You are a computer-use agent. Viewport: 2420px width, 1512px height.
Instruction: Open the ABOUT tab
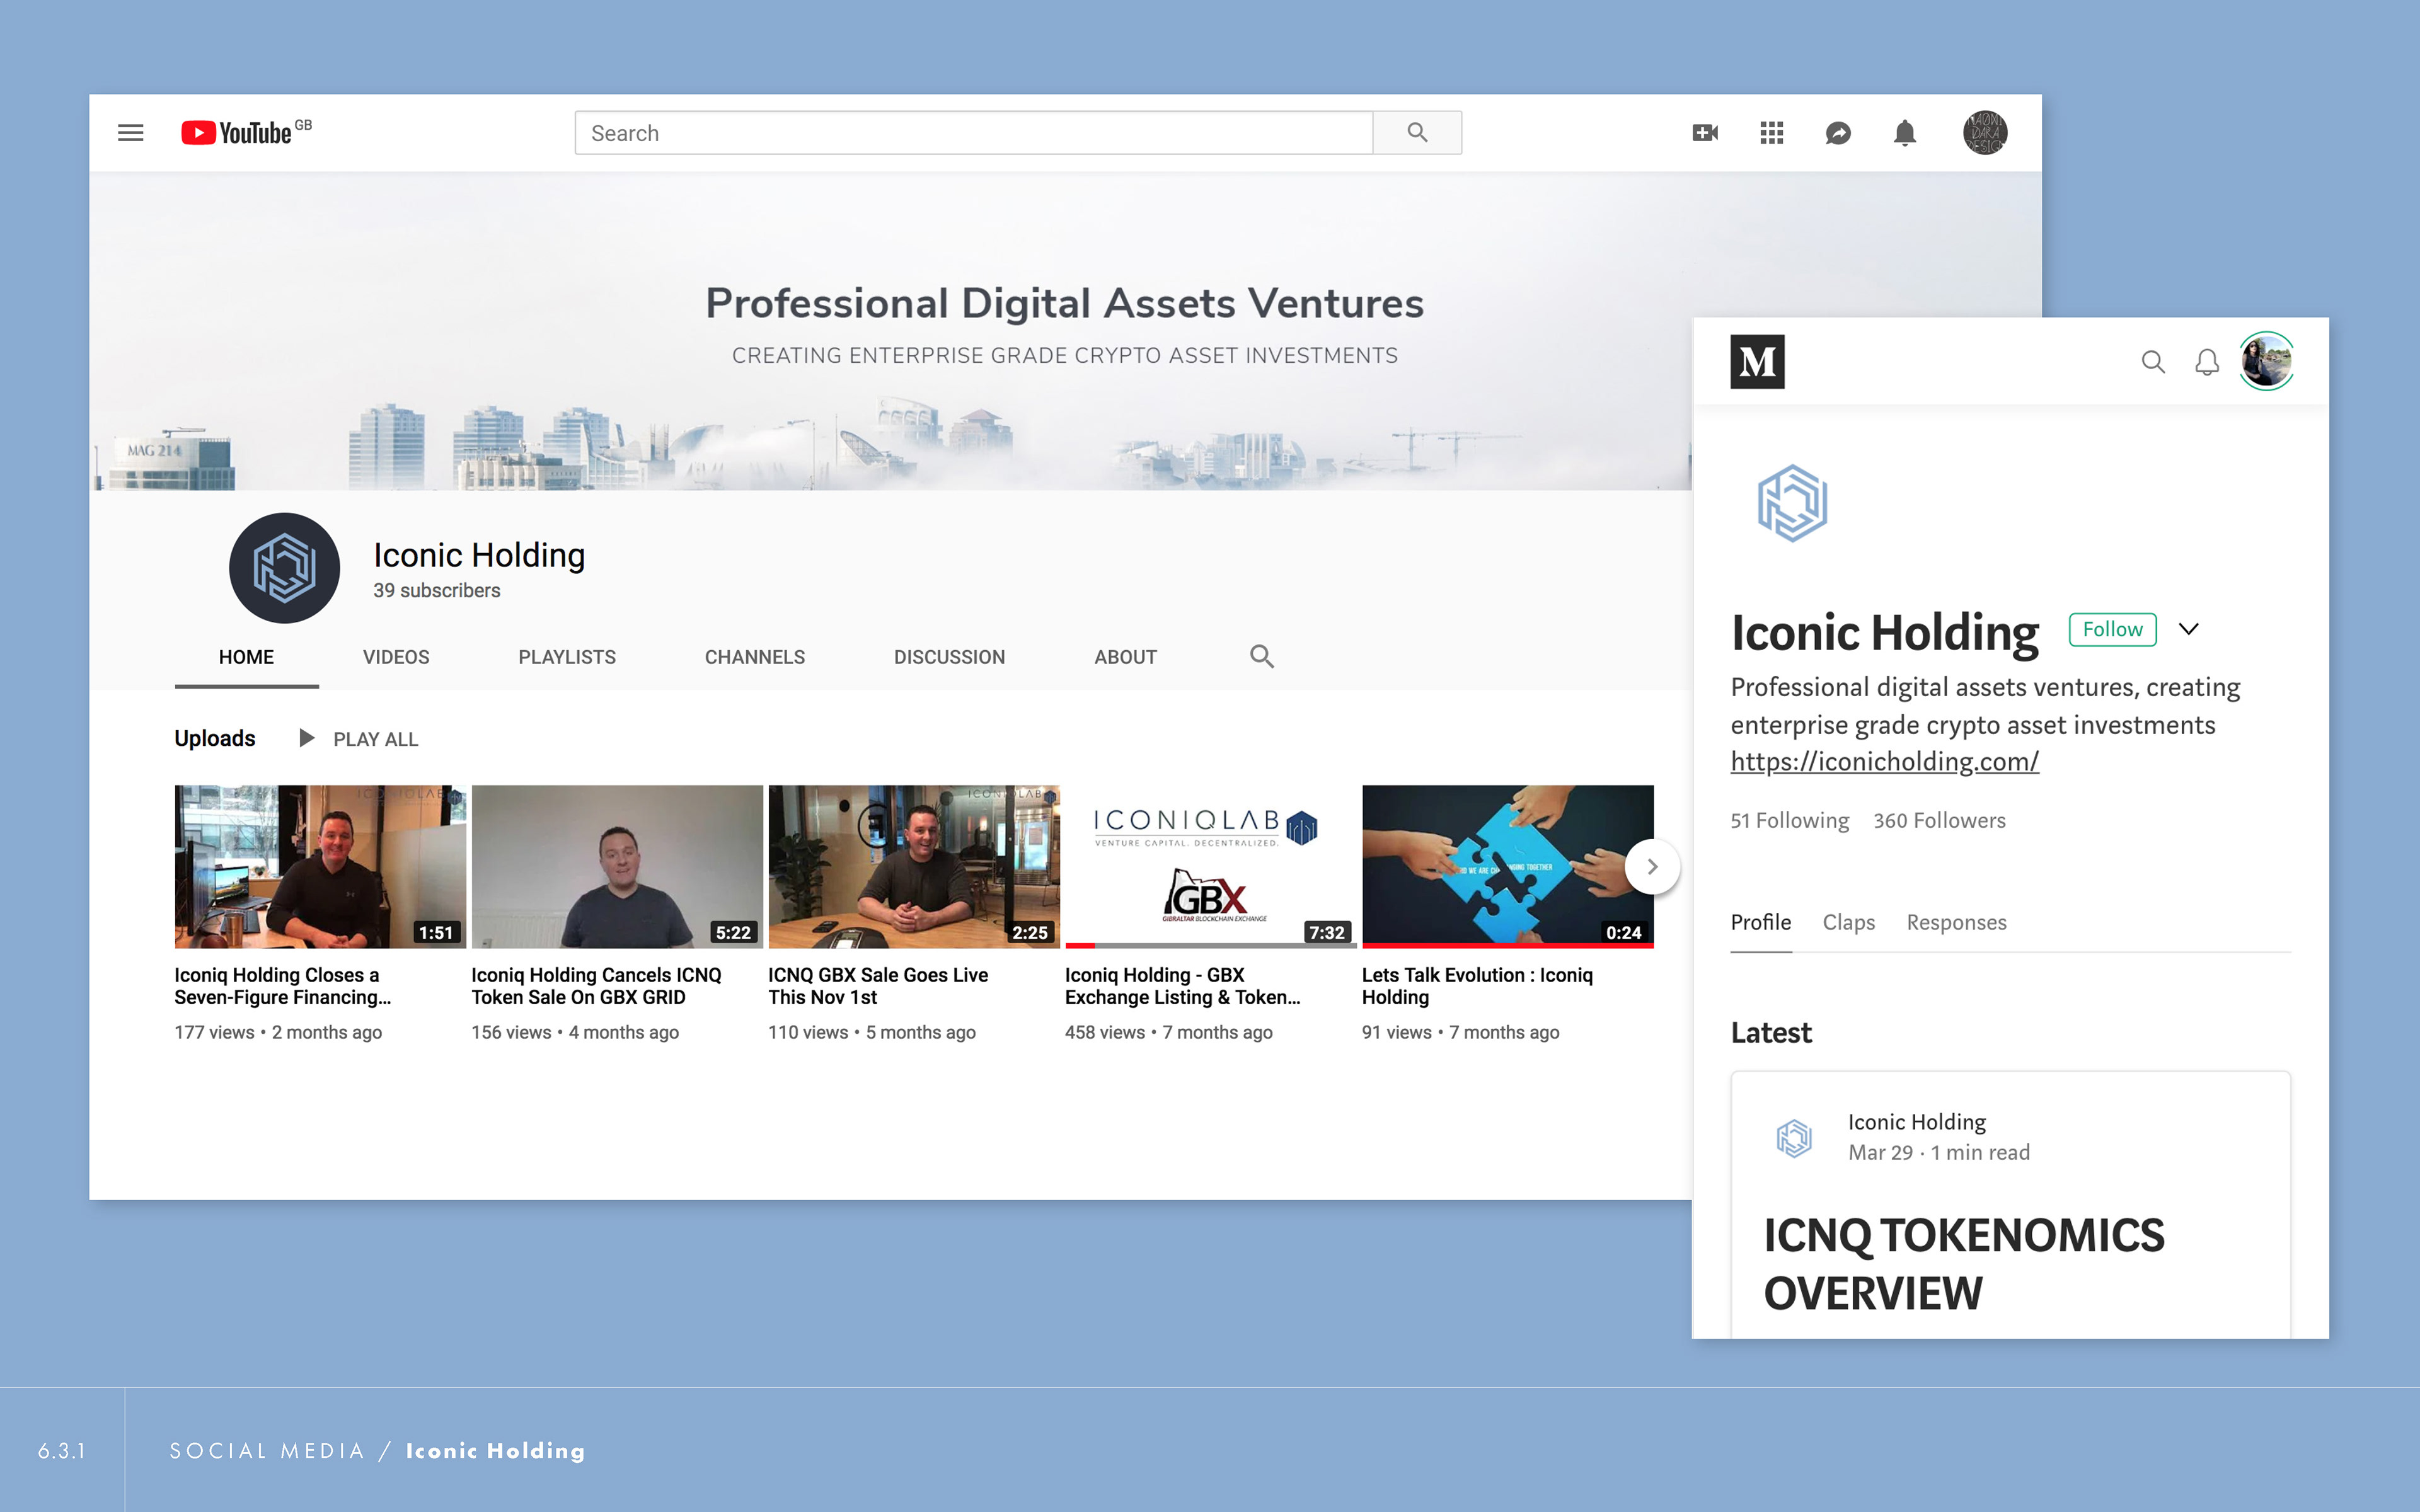coord(1125,657)
